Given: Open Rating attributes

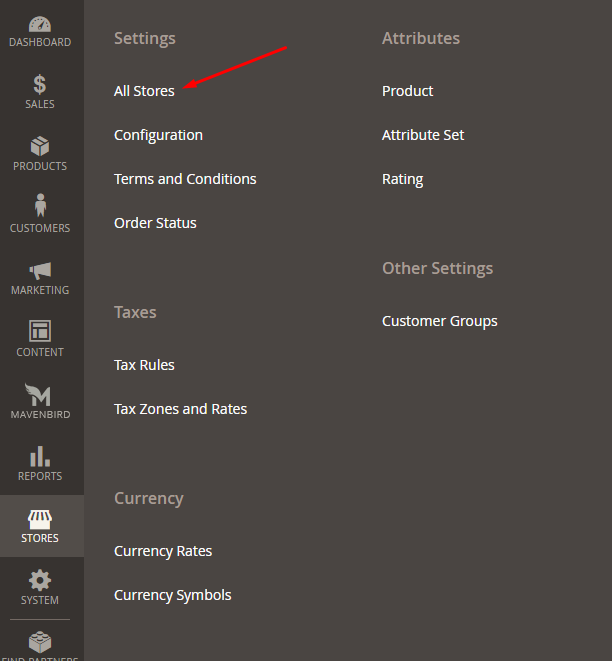Looking at the screenshot, I should click(403, 179).
